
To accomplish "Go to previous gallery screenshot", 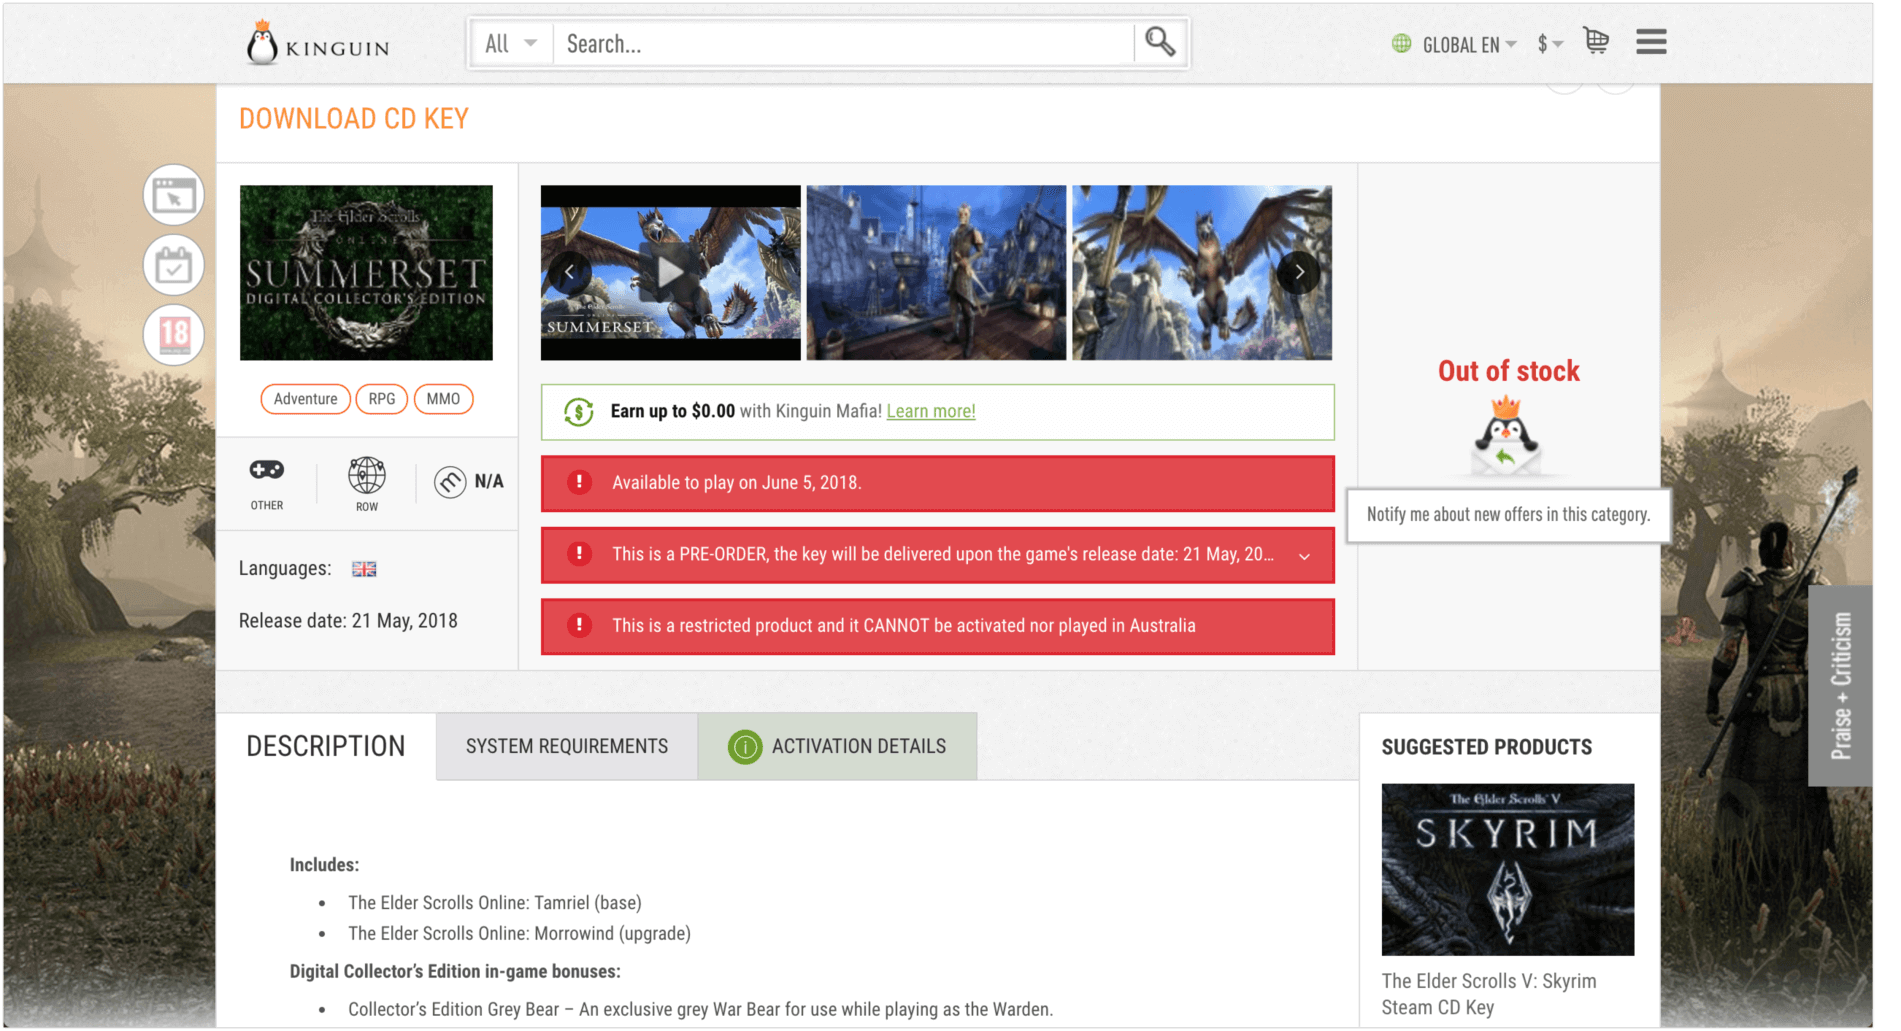I will click(x=569, y=272).
